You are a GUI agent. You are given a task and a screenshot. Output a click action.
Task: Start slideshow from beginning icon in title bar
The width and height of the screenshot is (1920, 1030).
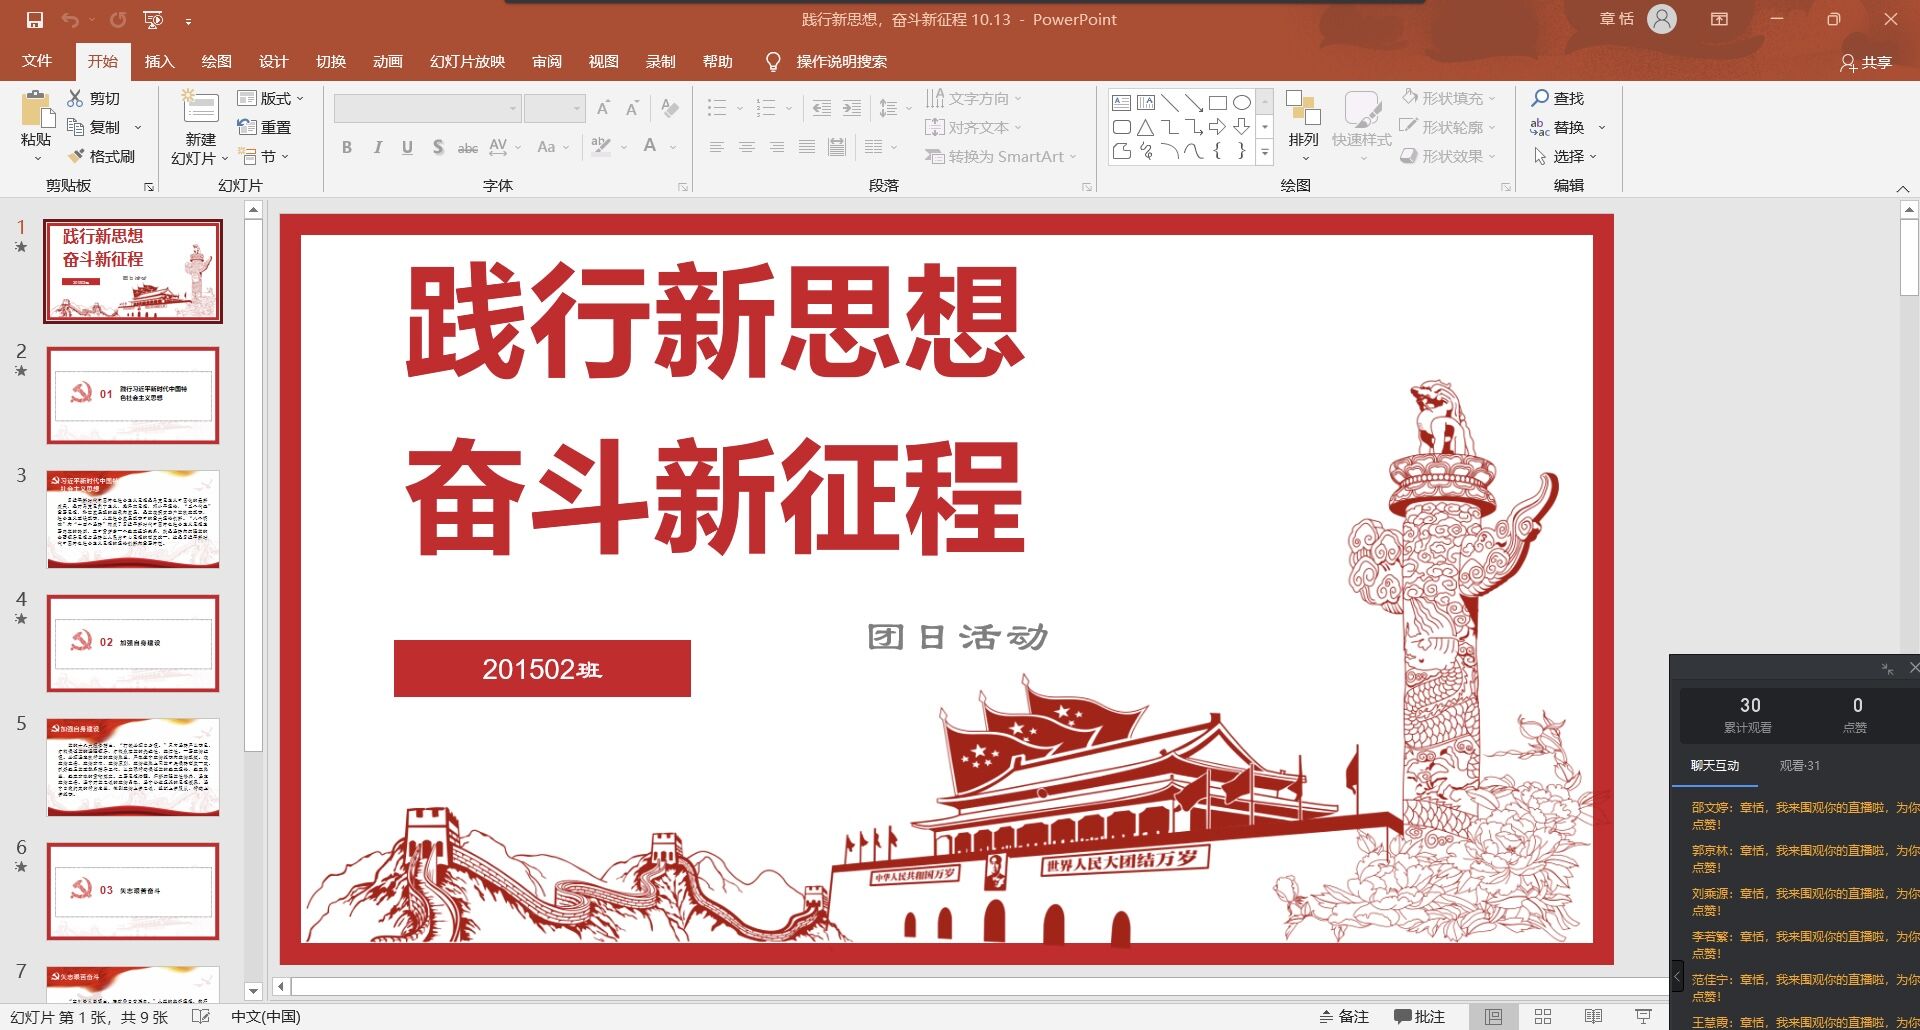(153, 20)
